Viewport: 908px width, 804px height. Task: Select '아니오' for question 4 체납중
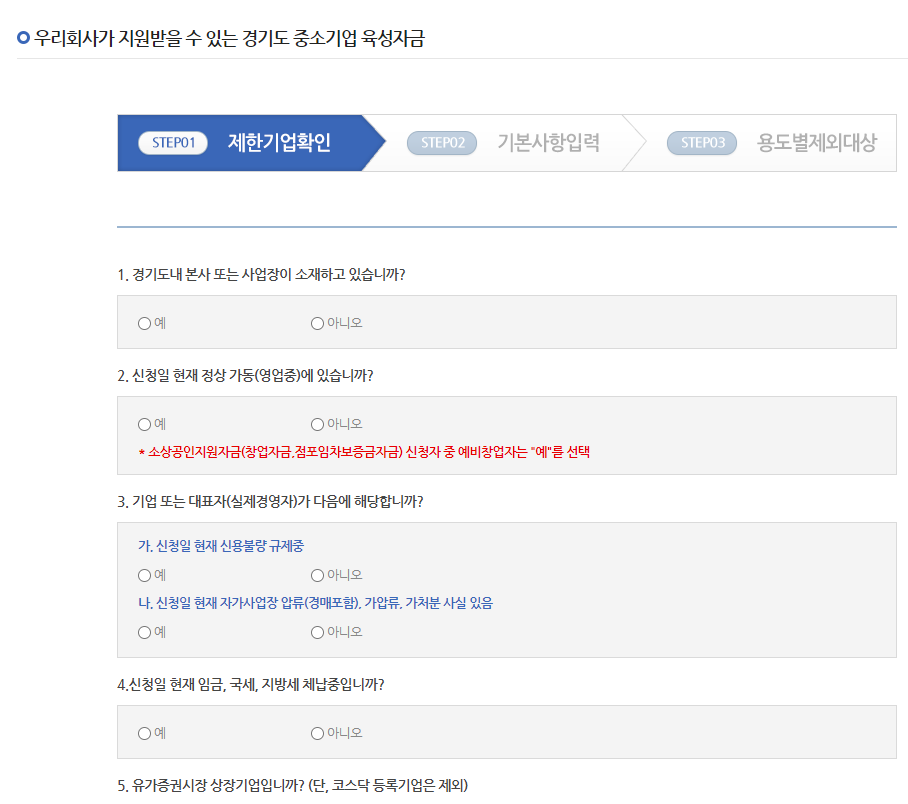(x=317, y=733)
